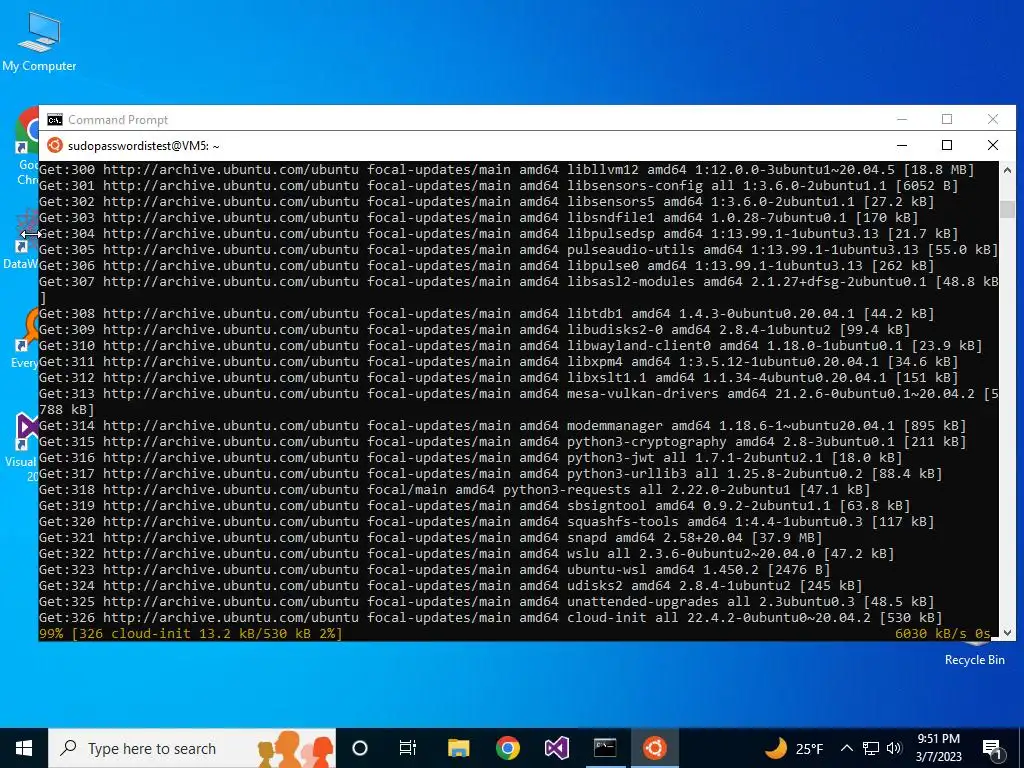
Task: Click the Get:305 pulseaudio-utils line
Action: point(519,249)
